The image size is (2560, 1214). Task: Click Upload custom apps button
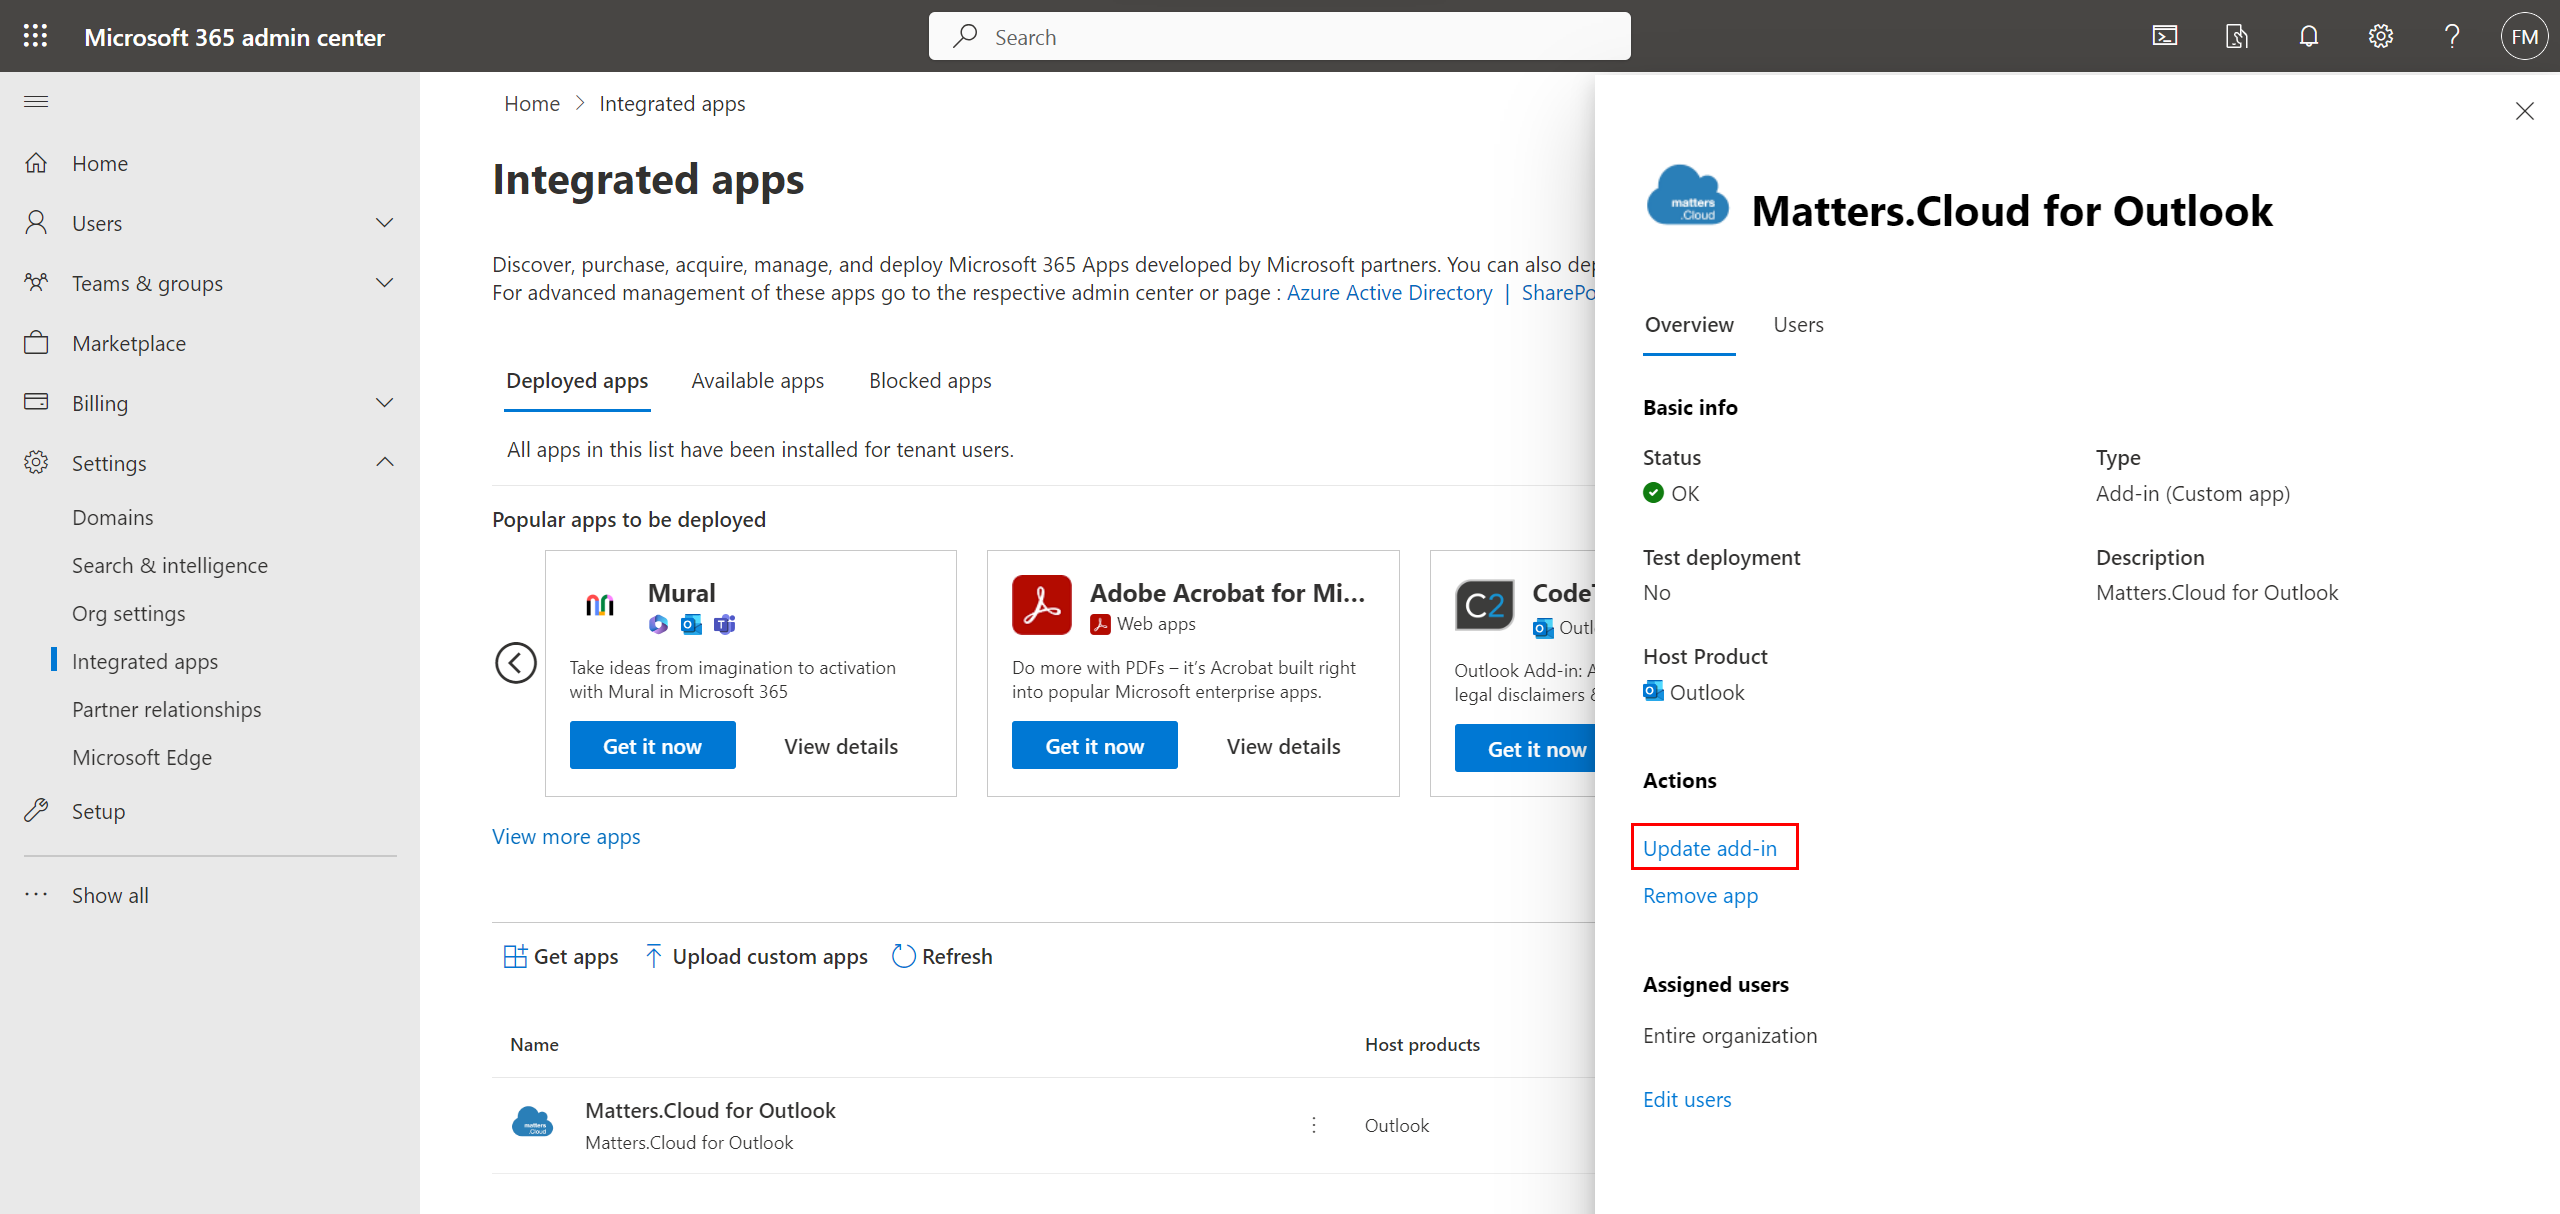(756, 956)
